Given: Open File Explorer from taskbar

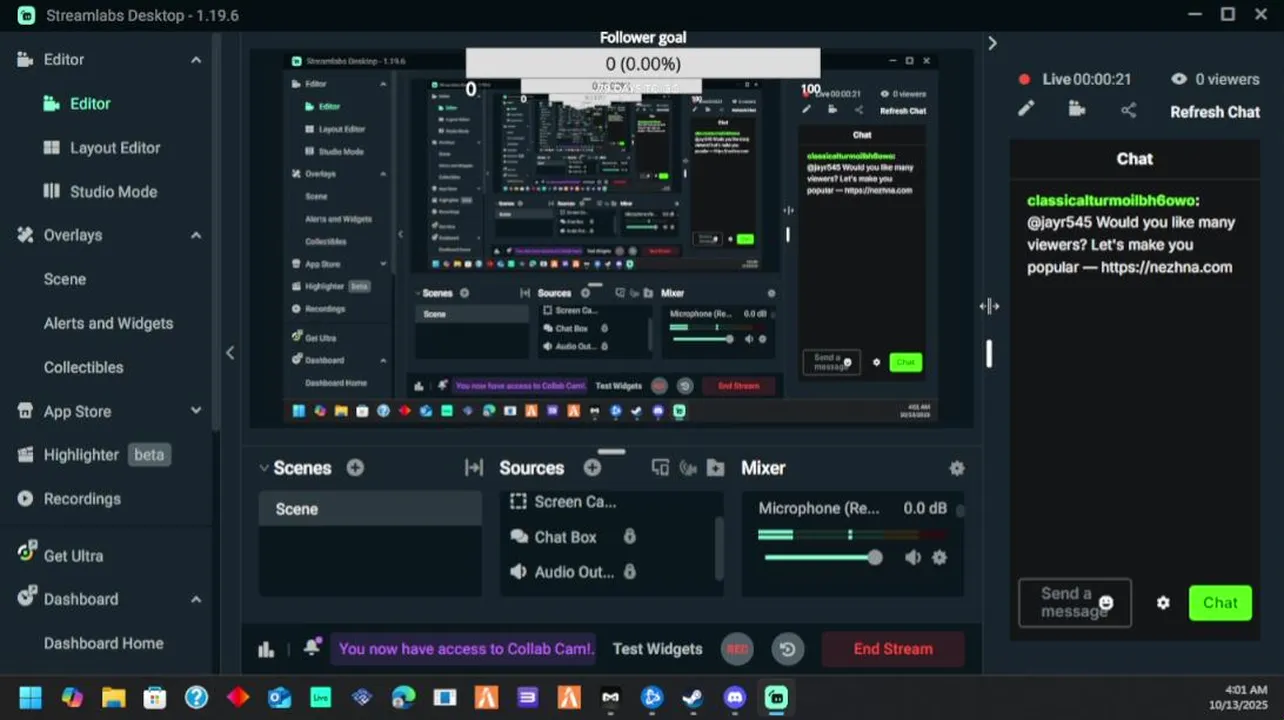Looking at the screenshot, I should click(x=113, y=697).
